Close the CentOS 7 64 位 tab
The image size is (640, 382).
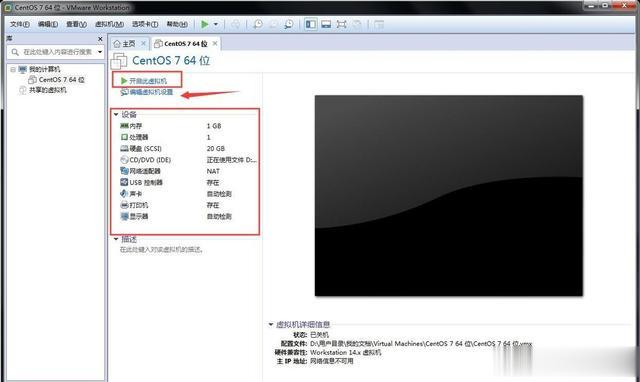215,43
